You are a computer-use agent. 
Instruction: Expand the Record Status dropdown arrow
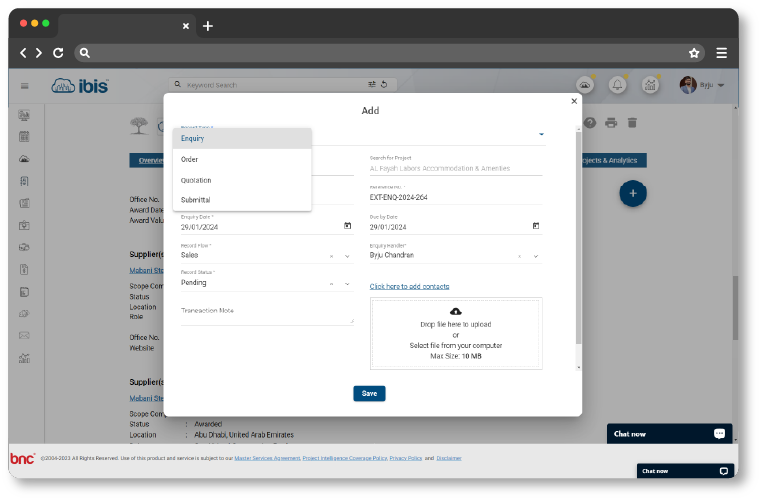point(348,283)
